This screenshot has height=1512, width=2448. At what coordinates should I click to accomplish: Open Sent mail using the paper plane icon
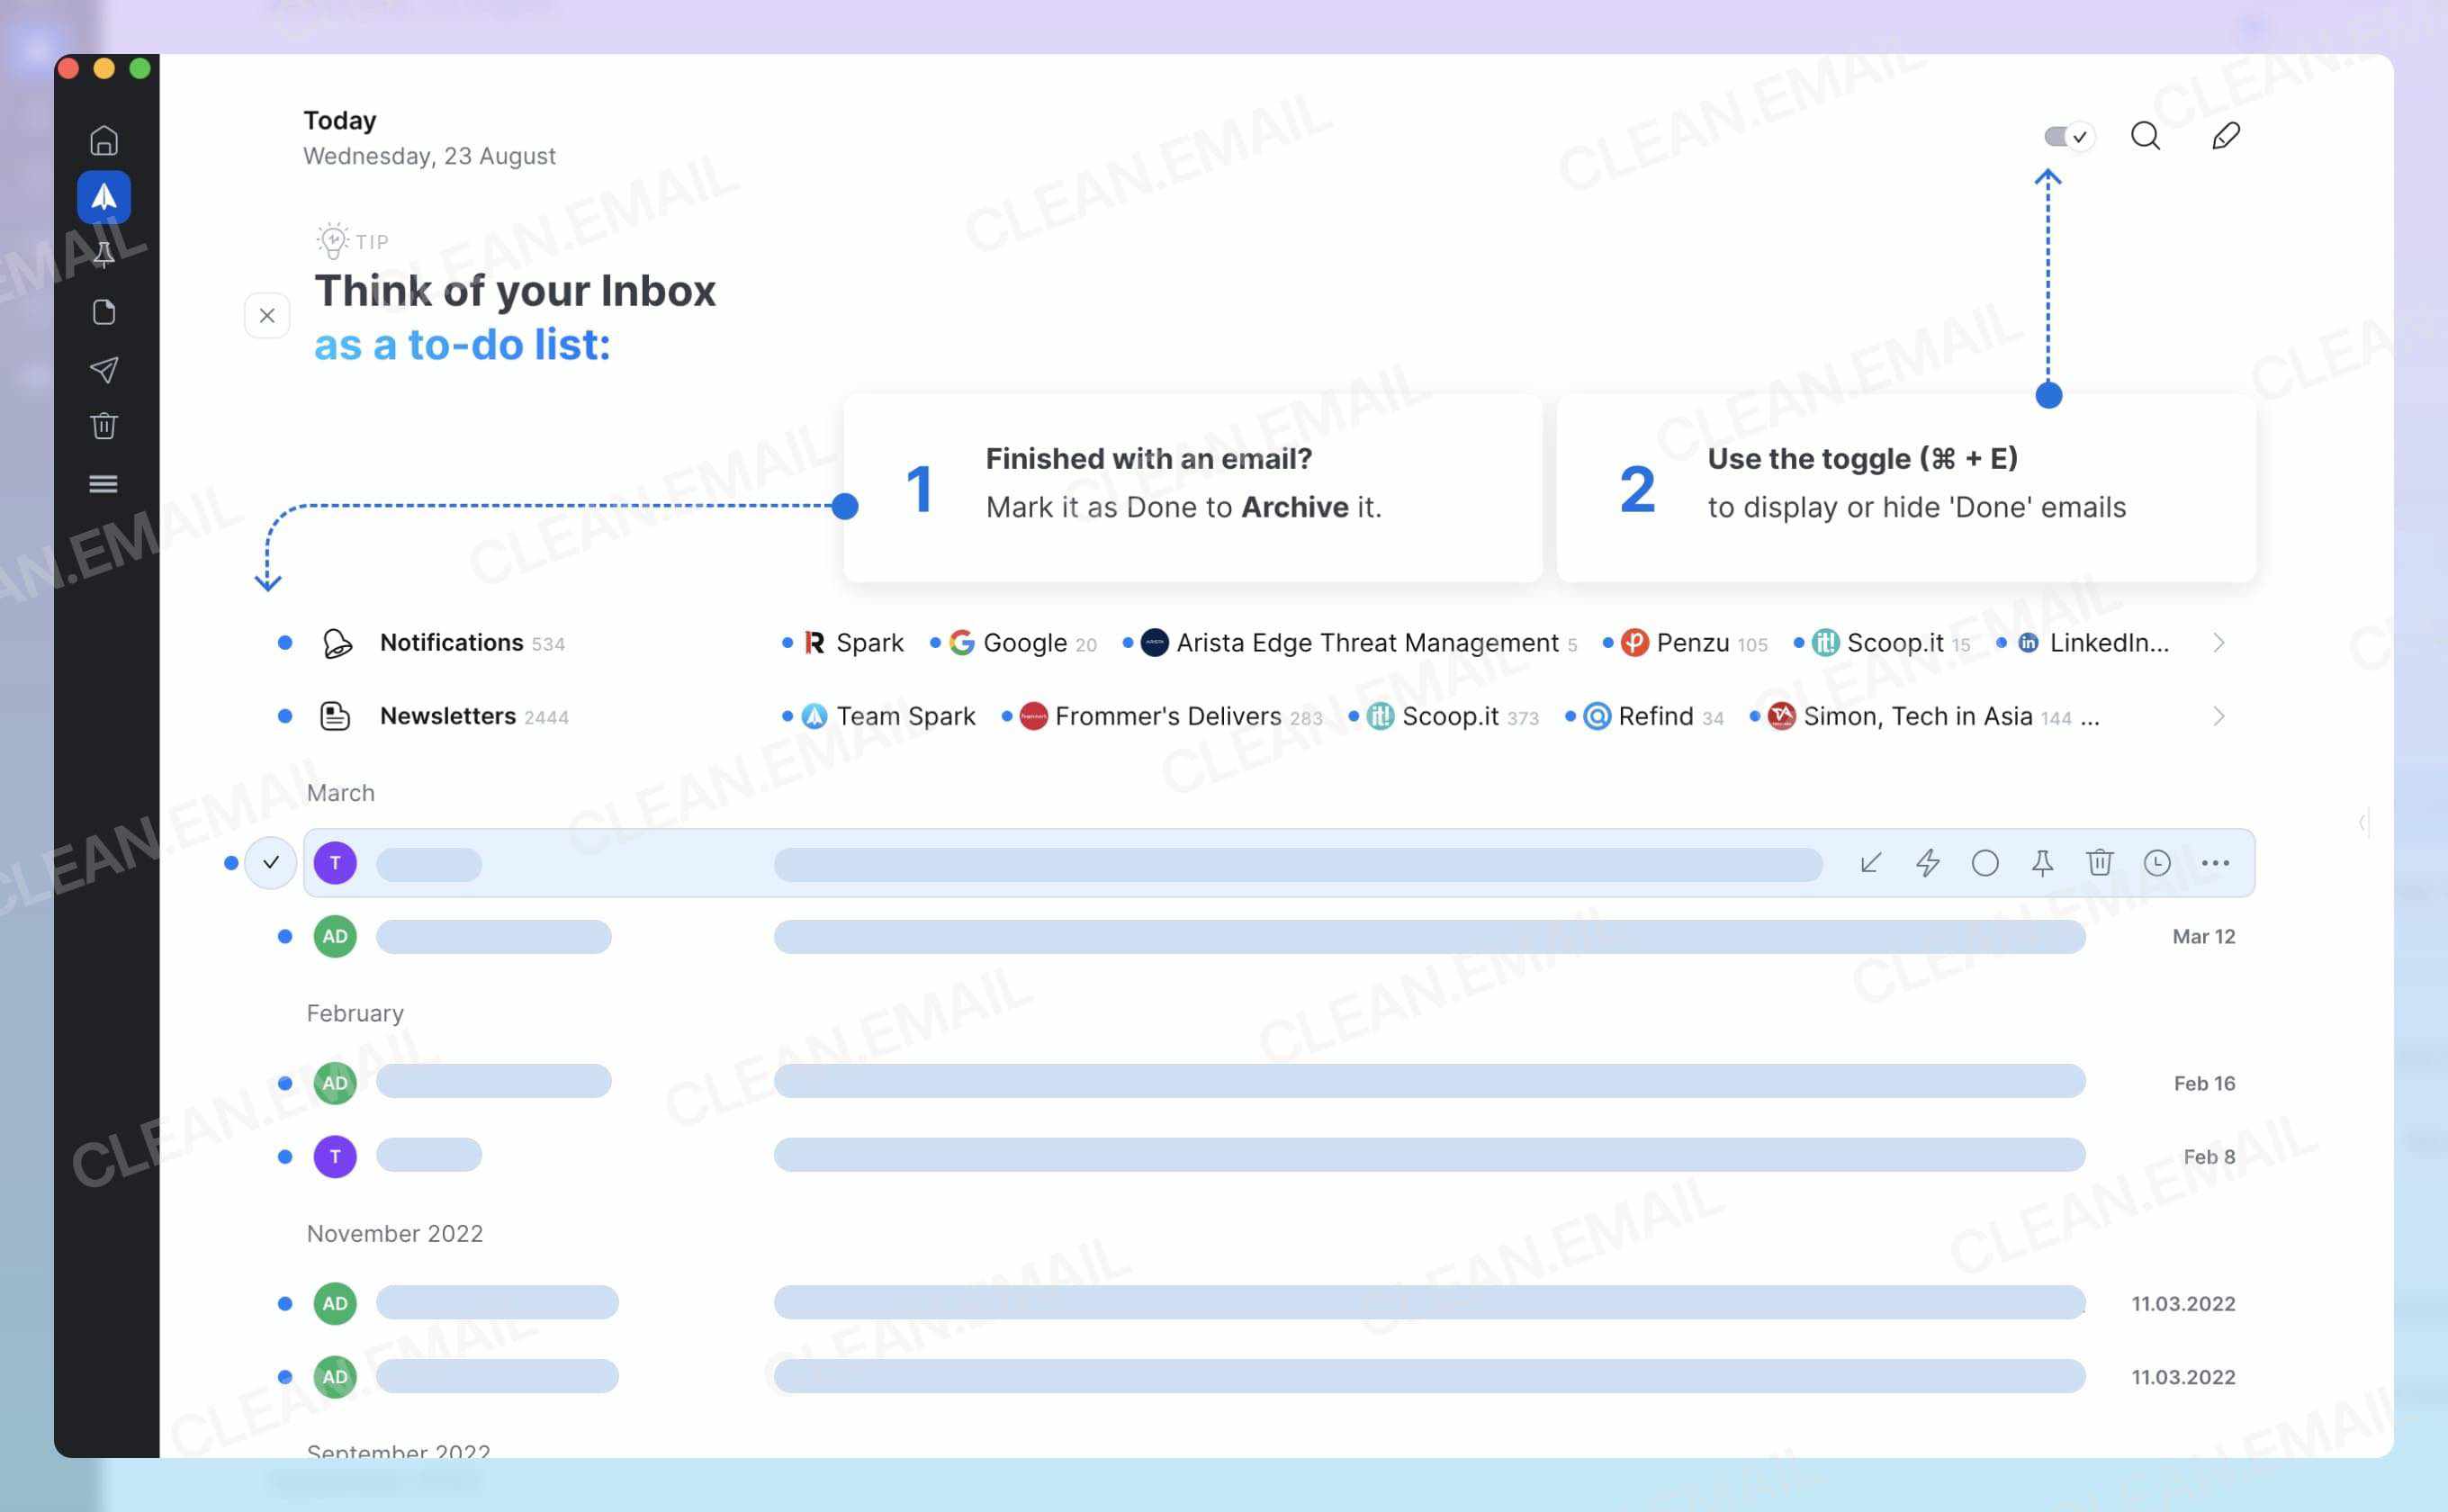tap(105, 369)
